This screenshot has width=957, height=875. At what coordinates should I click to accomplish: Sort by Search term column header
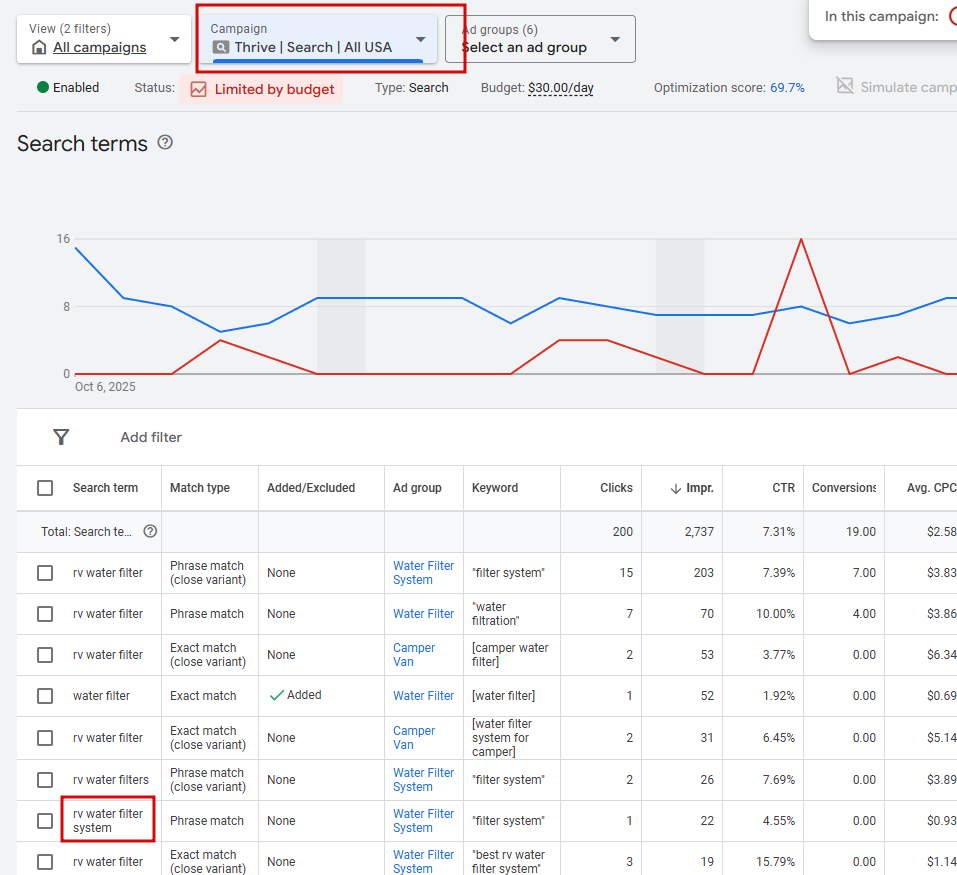105,488
